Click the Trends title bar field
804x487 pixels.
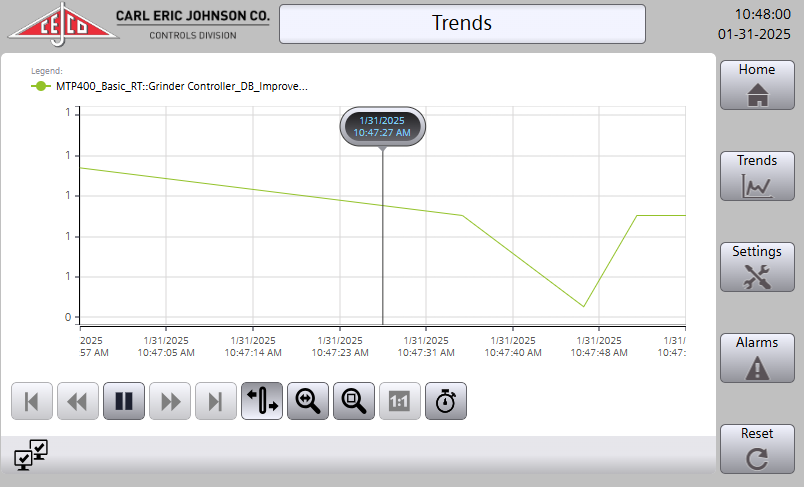pos(462,24)
